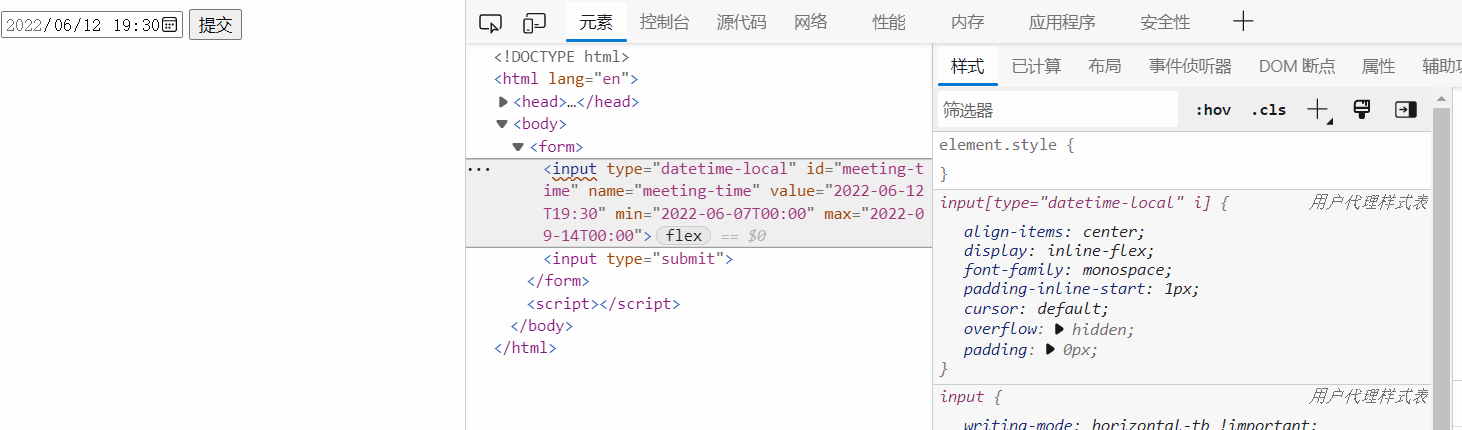The height and width of the screenshot is (430, 1462).
Task: Collapse the body element node
Action: pos(502,124)
